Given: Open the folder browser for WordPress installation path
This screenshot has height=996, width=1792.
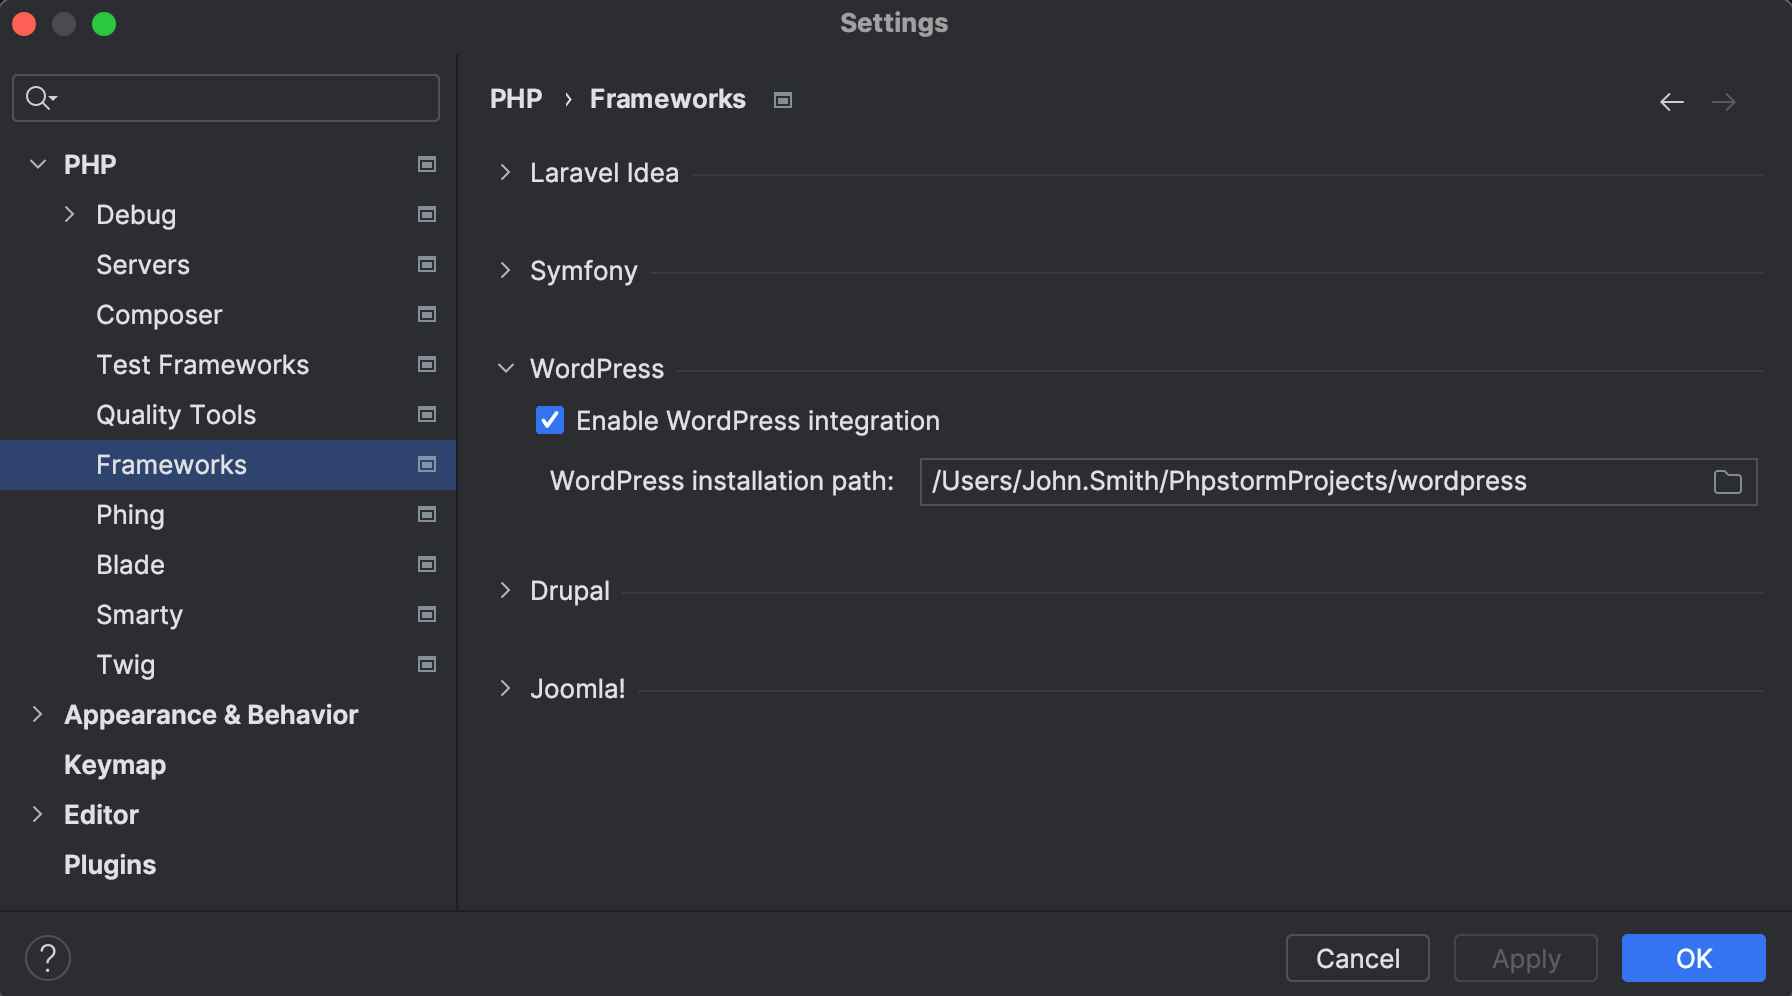Looking at the screenshot, I should [x=1728, y=481].
